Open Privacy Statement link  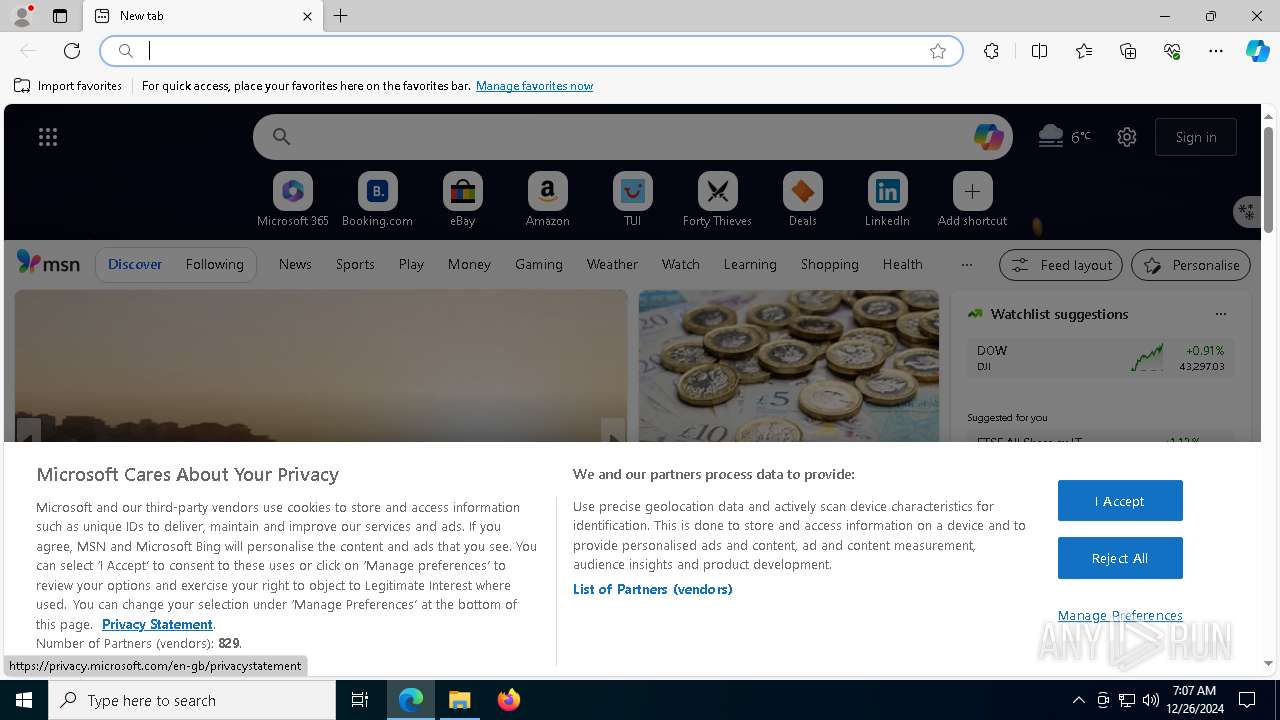[x=157, y=624]
